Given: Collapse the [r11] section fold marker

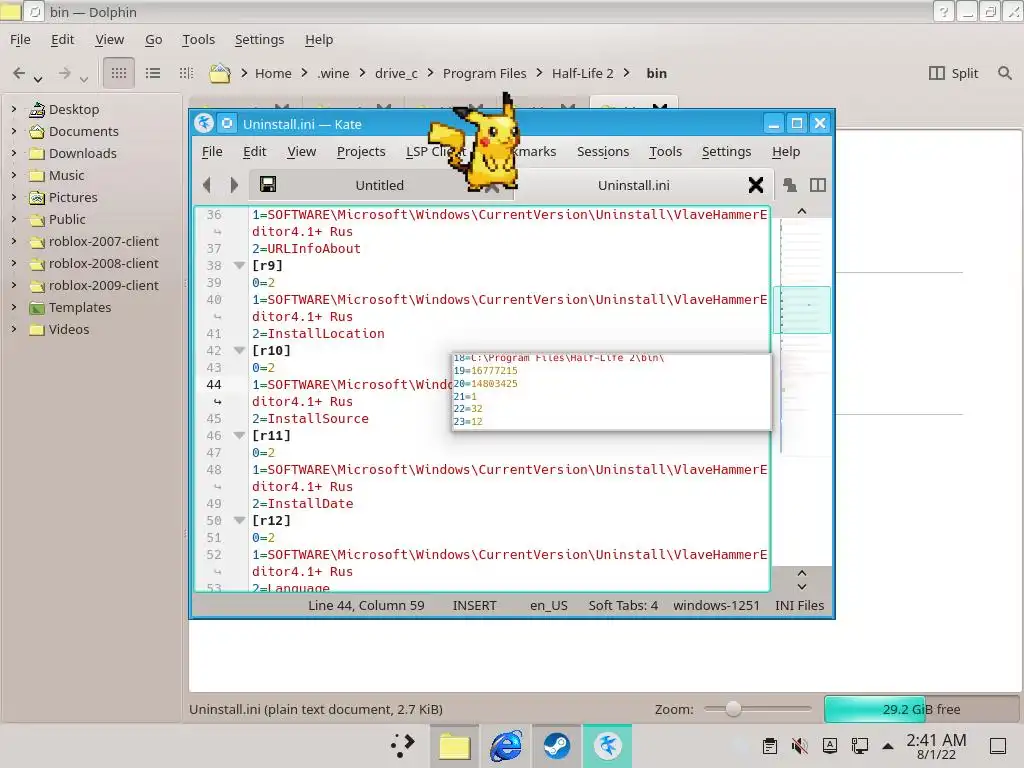Looking at the screenshot, I should click(x=239, y=435).
